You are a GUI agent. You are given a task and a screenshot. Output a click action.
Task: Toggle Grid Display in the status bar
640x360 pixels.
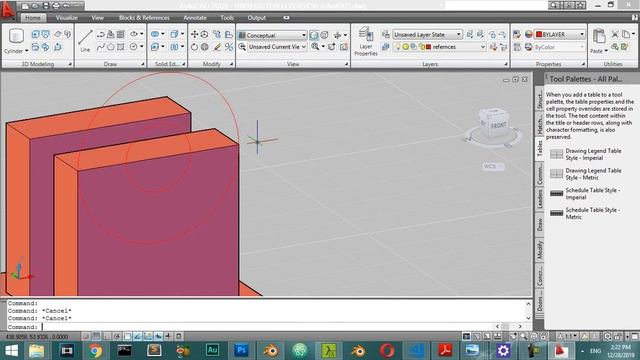coord(96,336)
